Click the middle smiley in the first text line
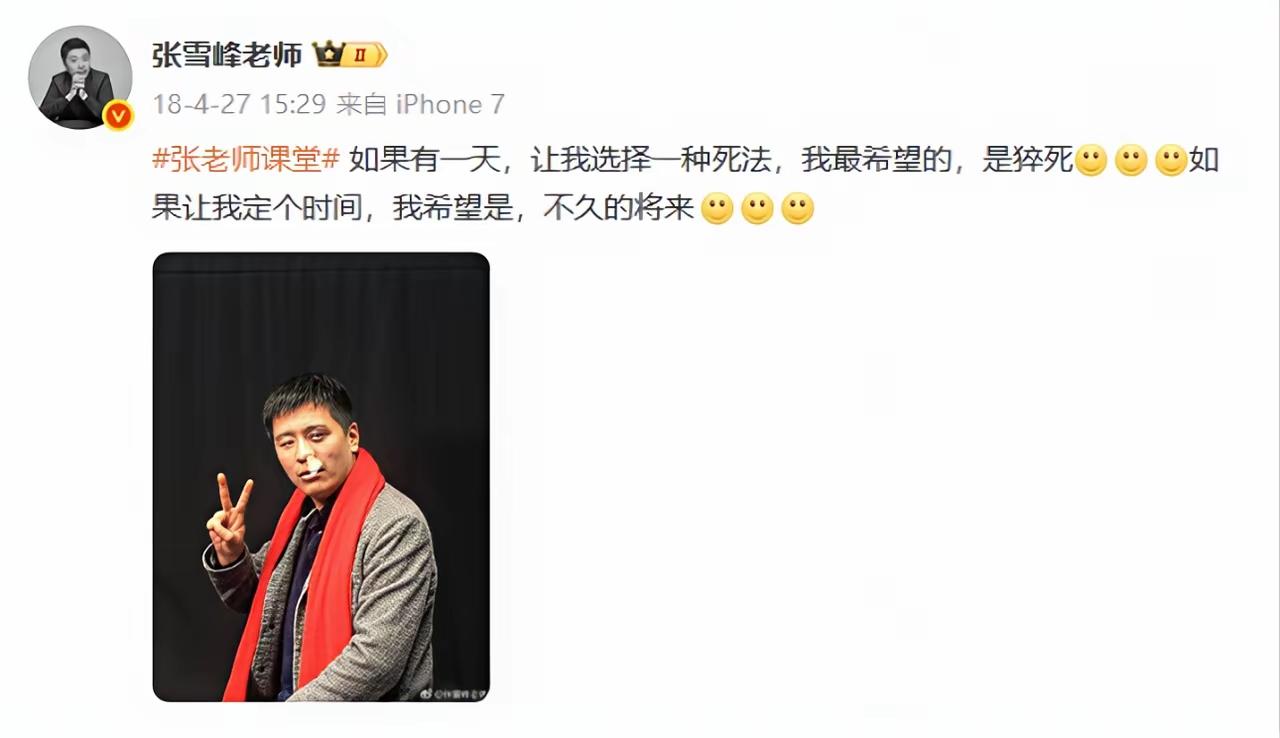Viewport: 1280px width, 738px height. coord(1131,161)
